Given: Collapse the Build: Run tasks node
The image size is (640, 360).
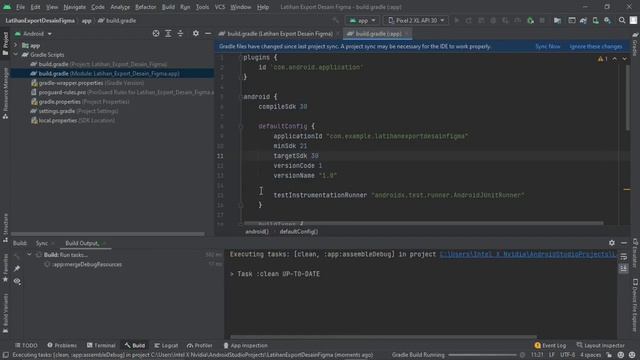Looking at the screenshot, I should 29,255.
